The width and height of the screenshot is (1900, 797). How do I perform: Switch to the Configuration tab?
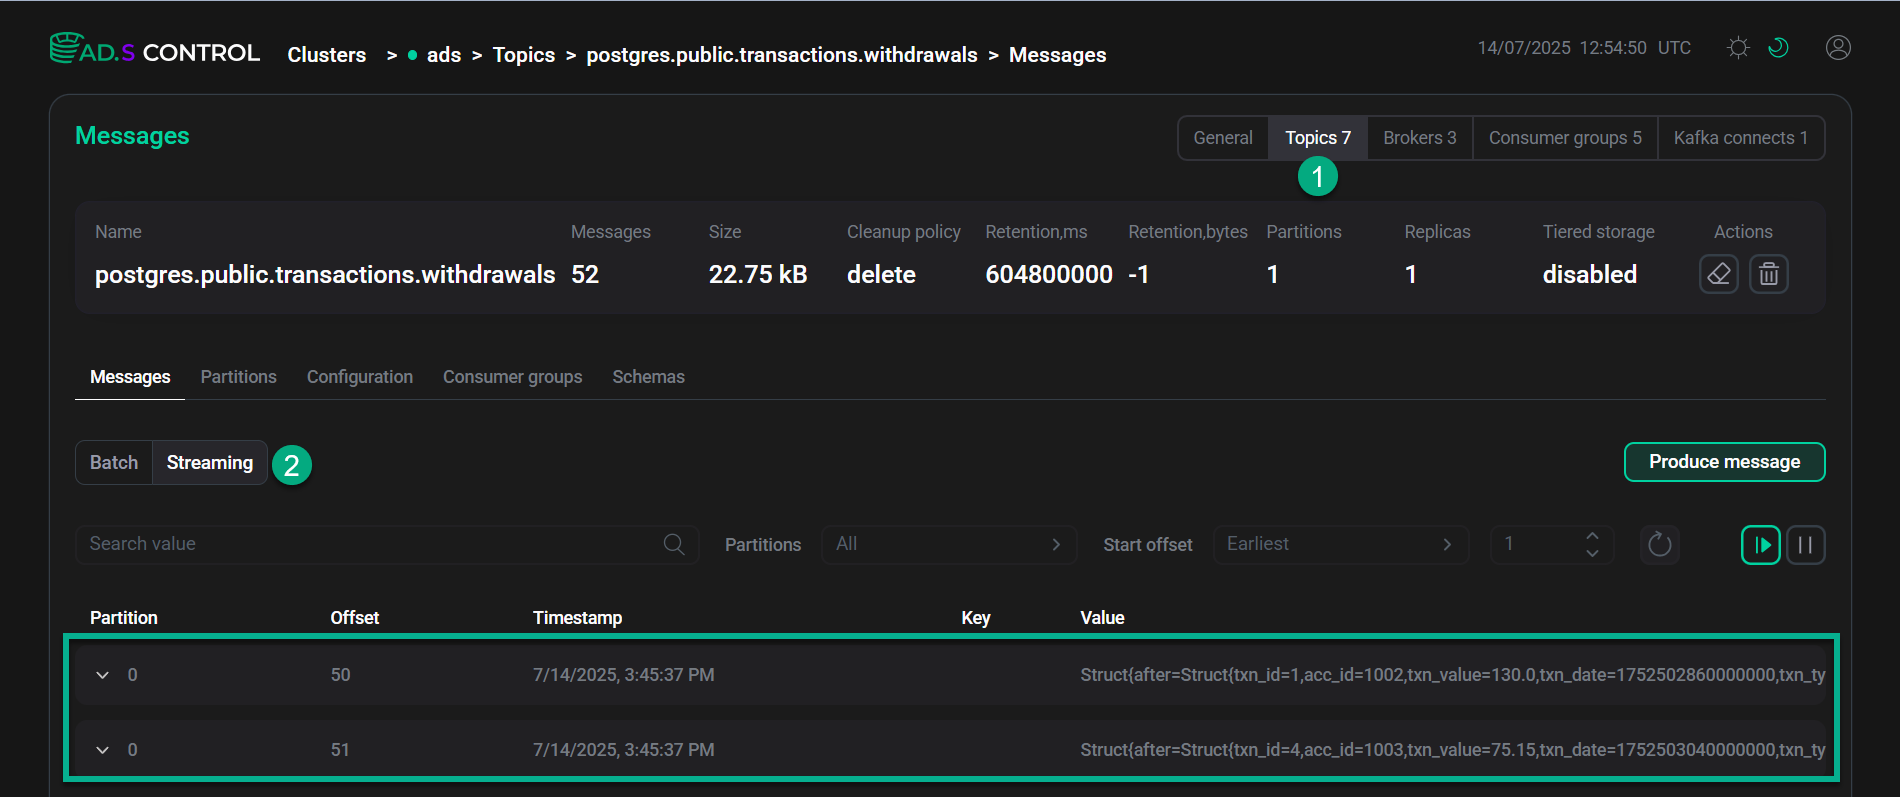coord(360,377)
